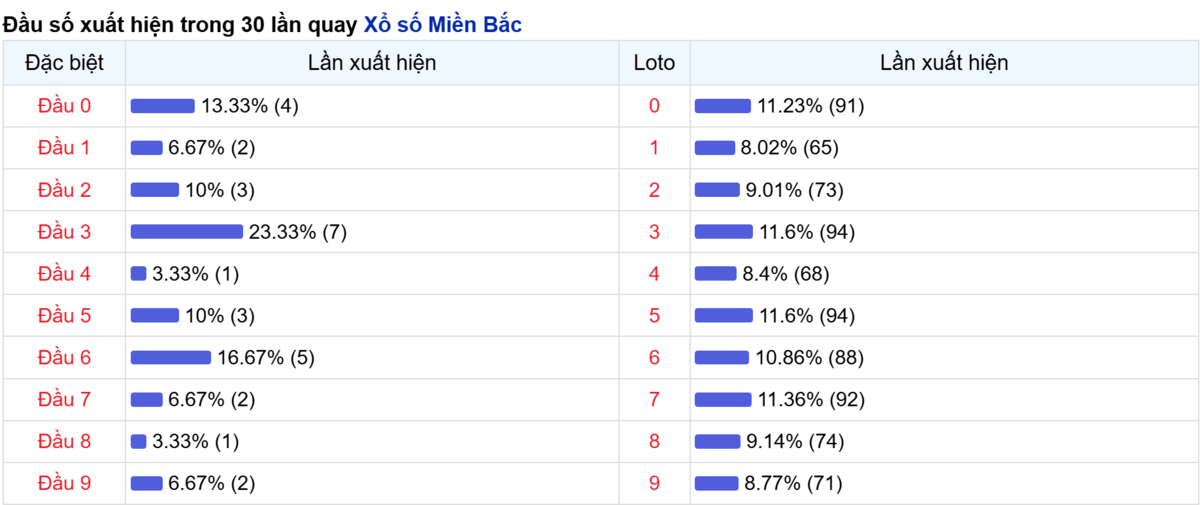
Task: Click the 16.67% (5) value text
Action: click(x=266, y=358)
